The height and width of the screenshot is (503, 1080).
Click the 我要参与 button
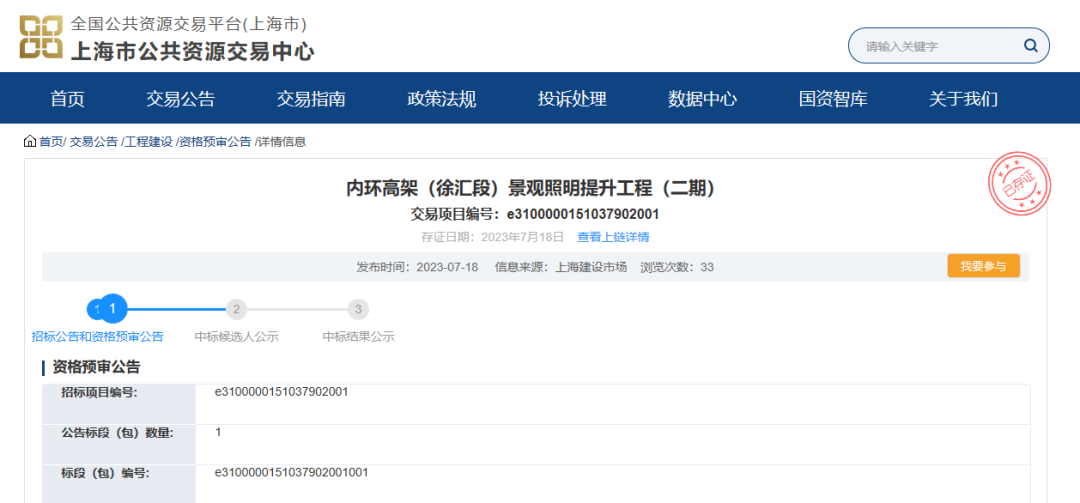pos(984,267)
